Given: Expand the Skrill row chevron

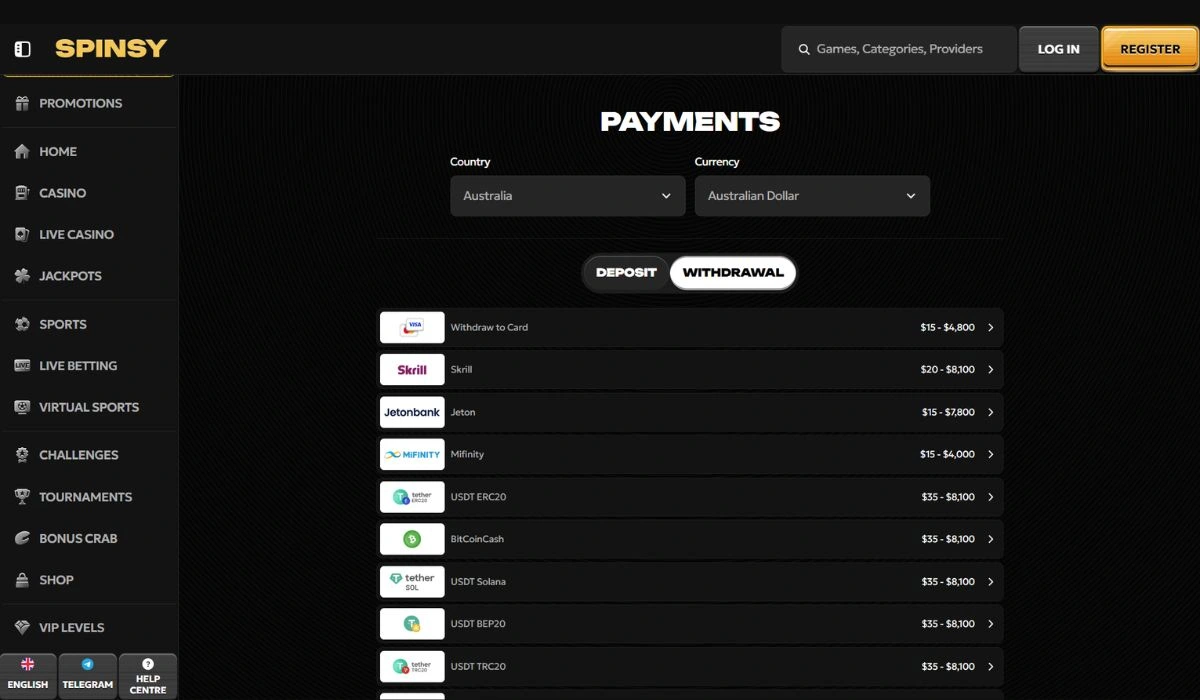Looking at the screenshot, I should click(x=990, y=370).
